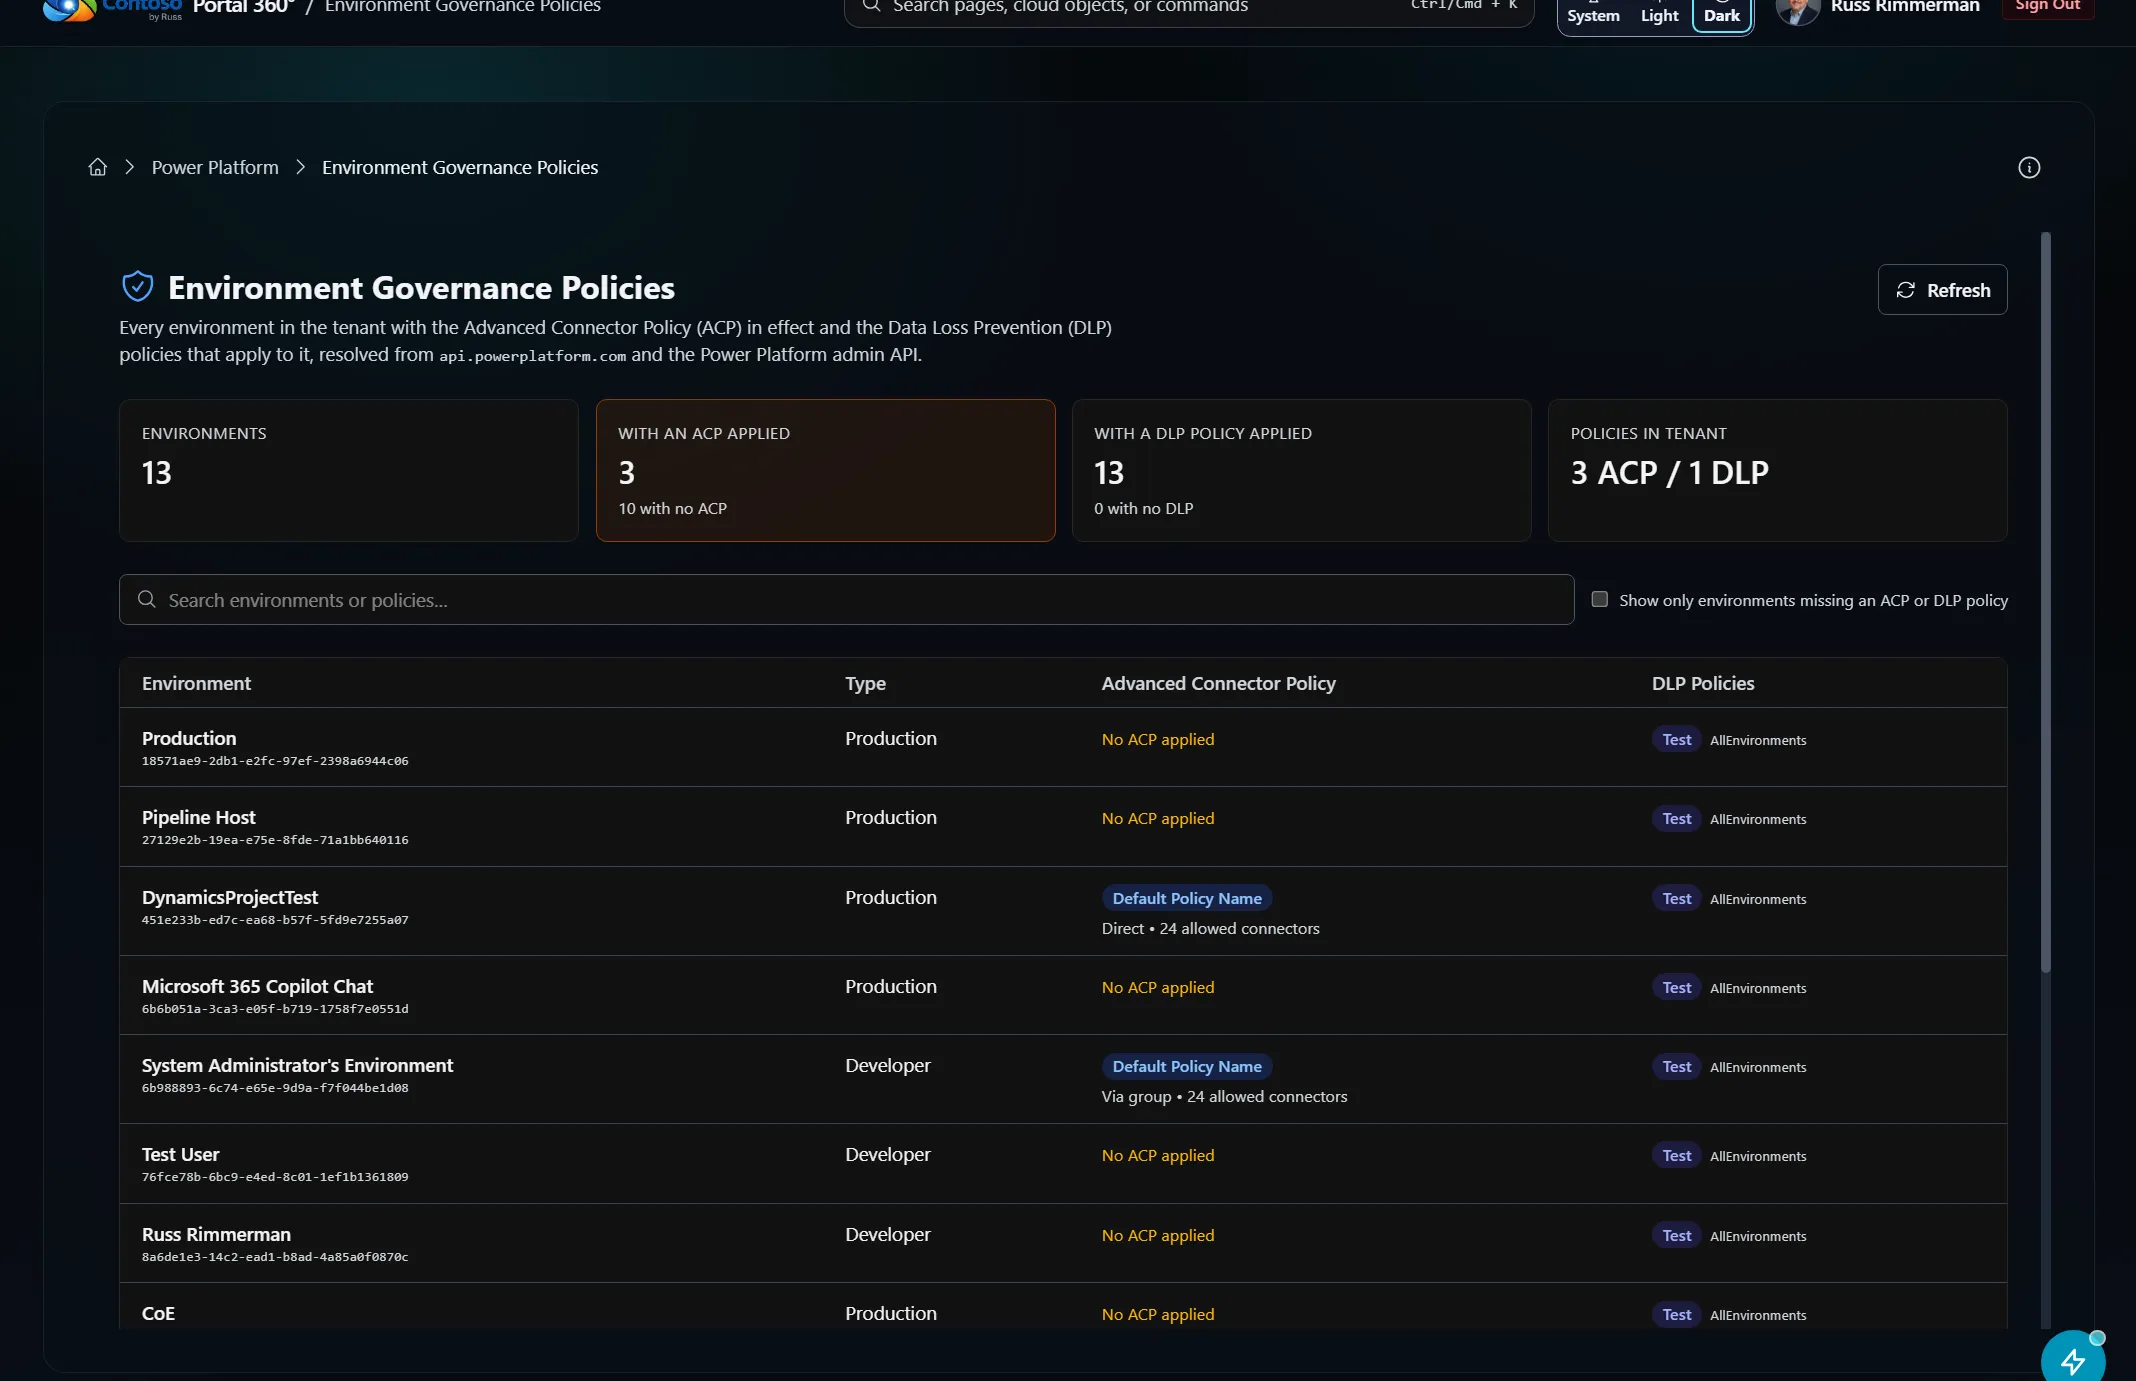The width and height of the screenshot is (2136, 1381).
Task: Click the Type column header
Action: point(865,683)
